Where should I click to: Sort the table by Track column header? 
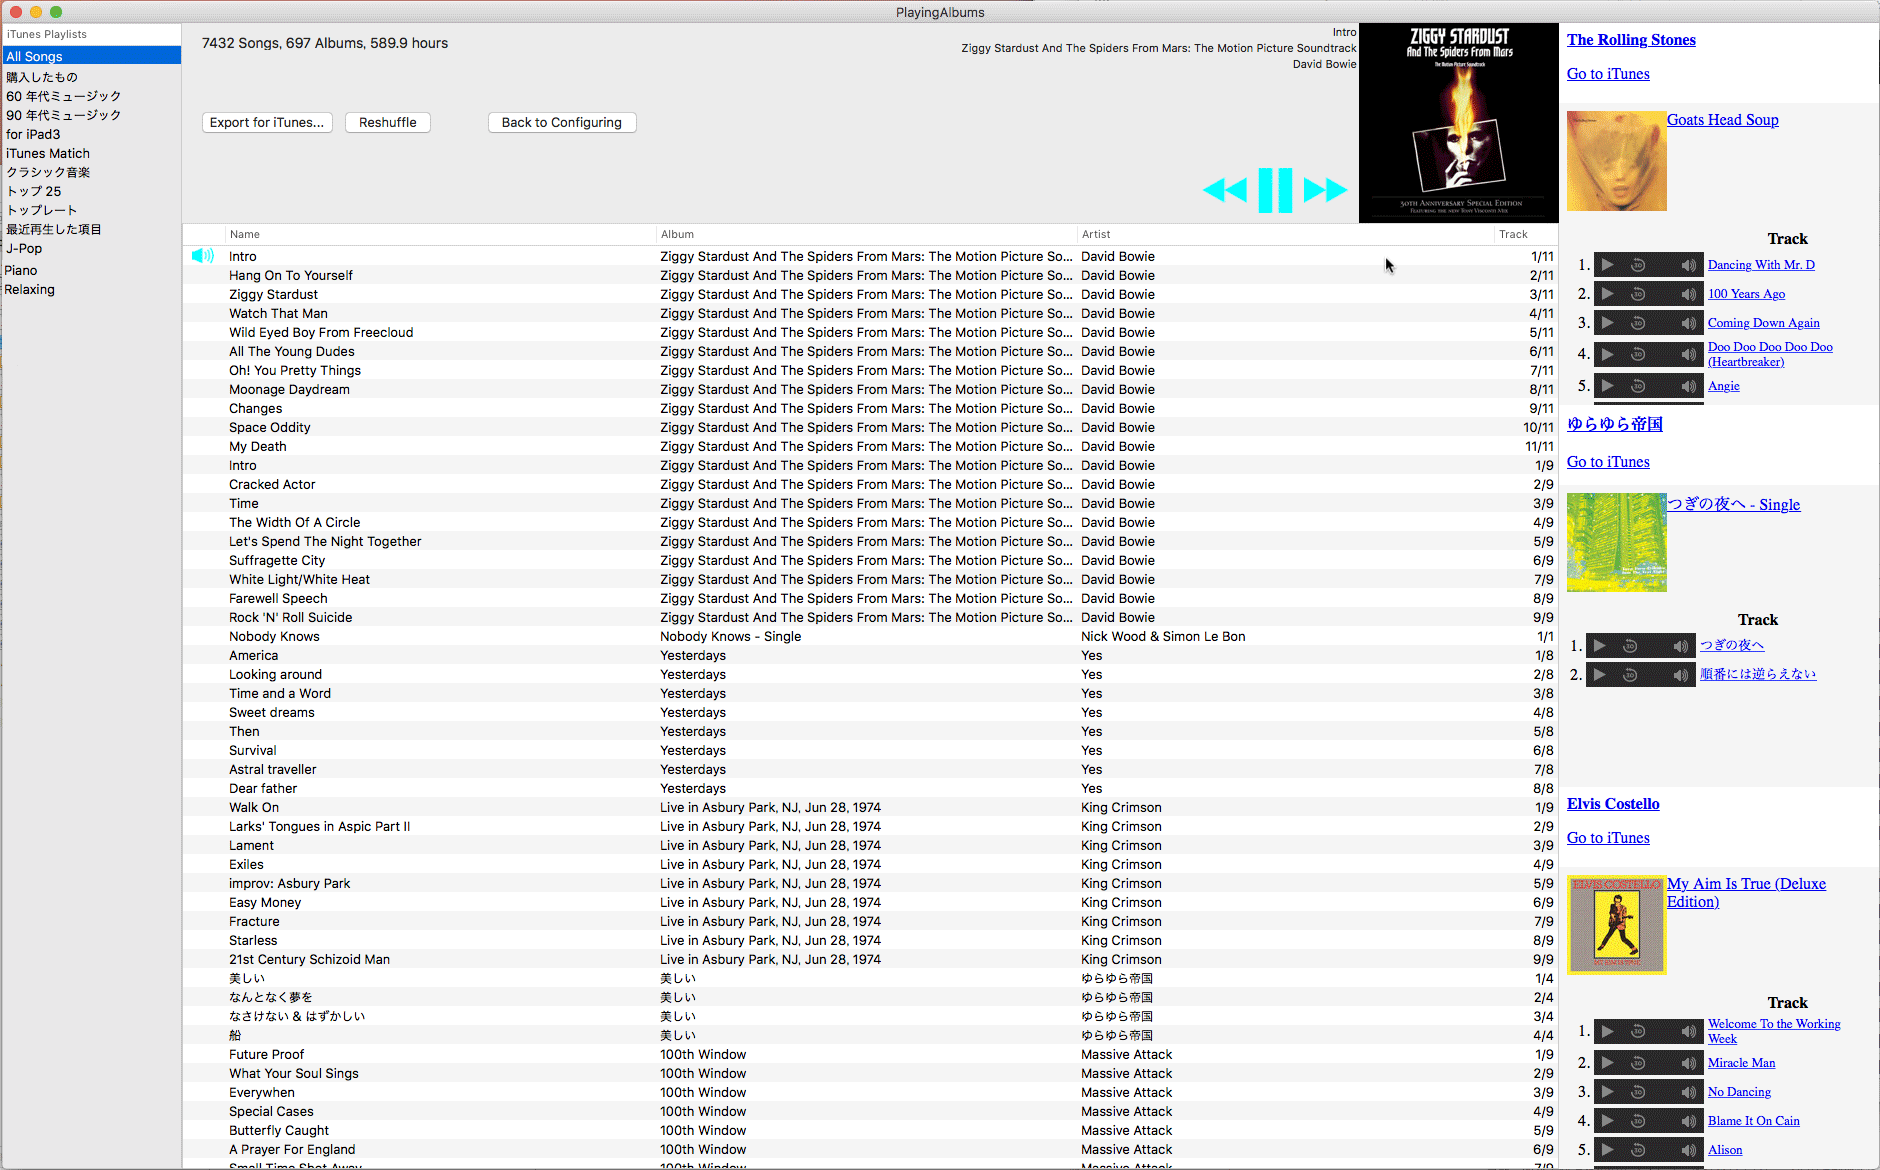point(1525,234)
